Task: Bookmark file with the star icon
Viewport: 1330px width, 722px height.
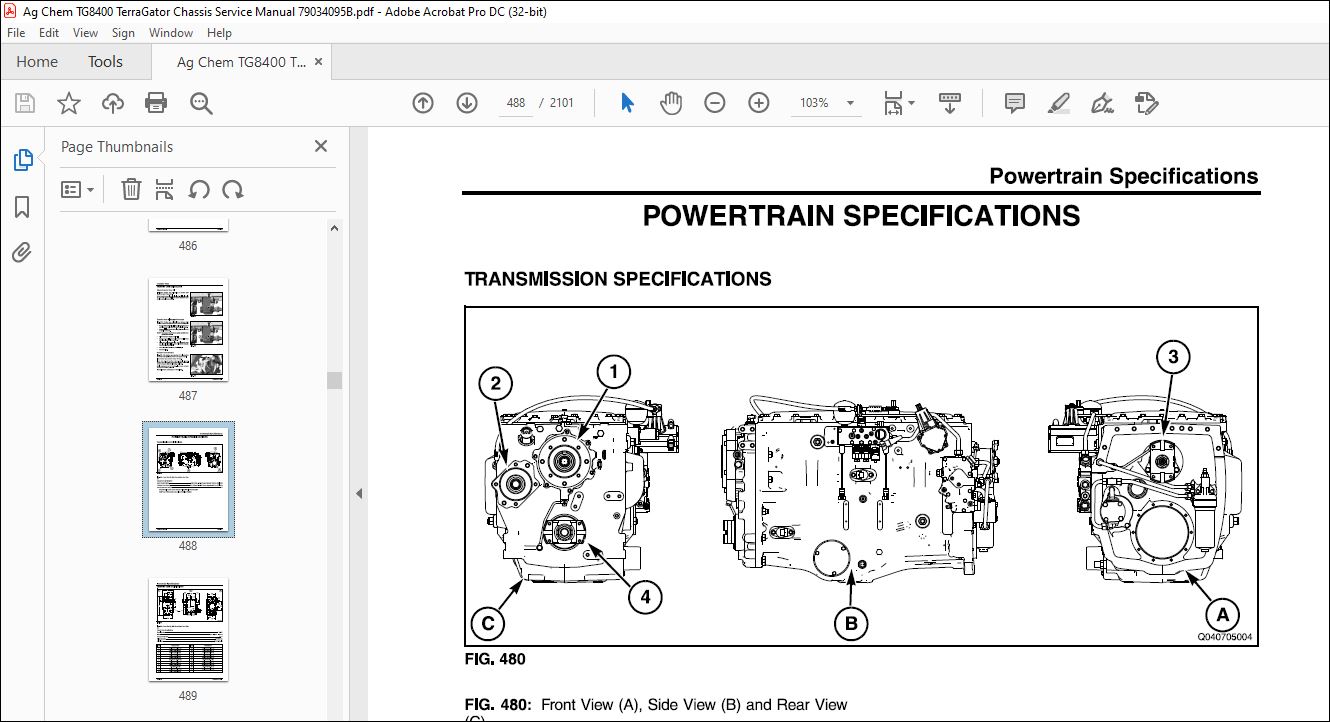Action: (68, 103)
